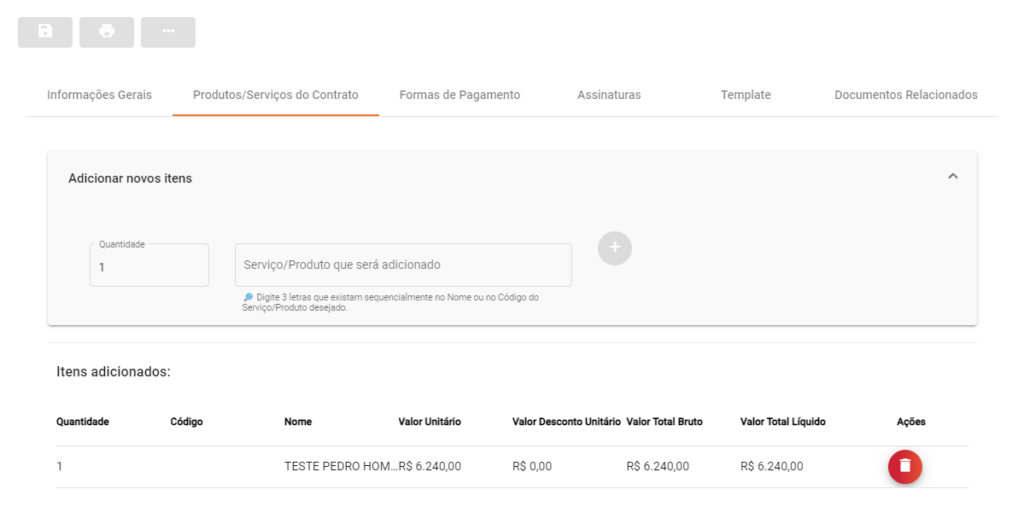Click the round plus add-item button
Viewport: 1024px width, 507px height.
point(615,248)
